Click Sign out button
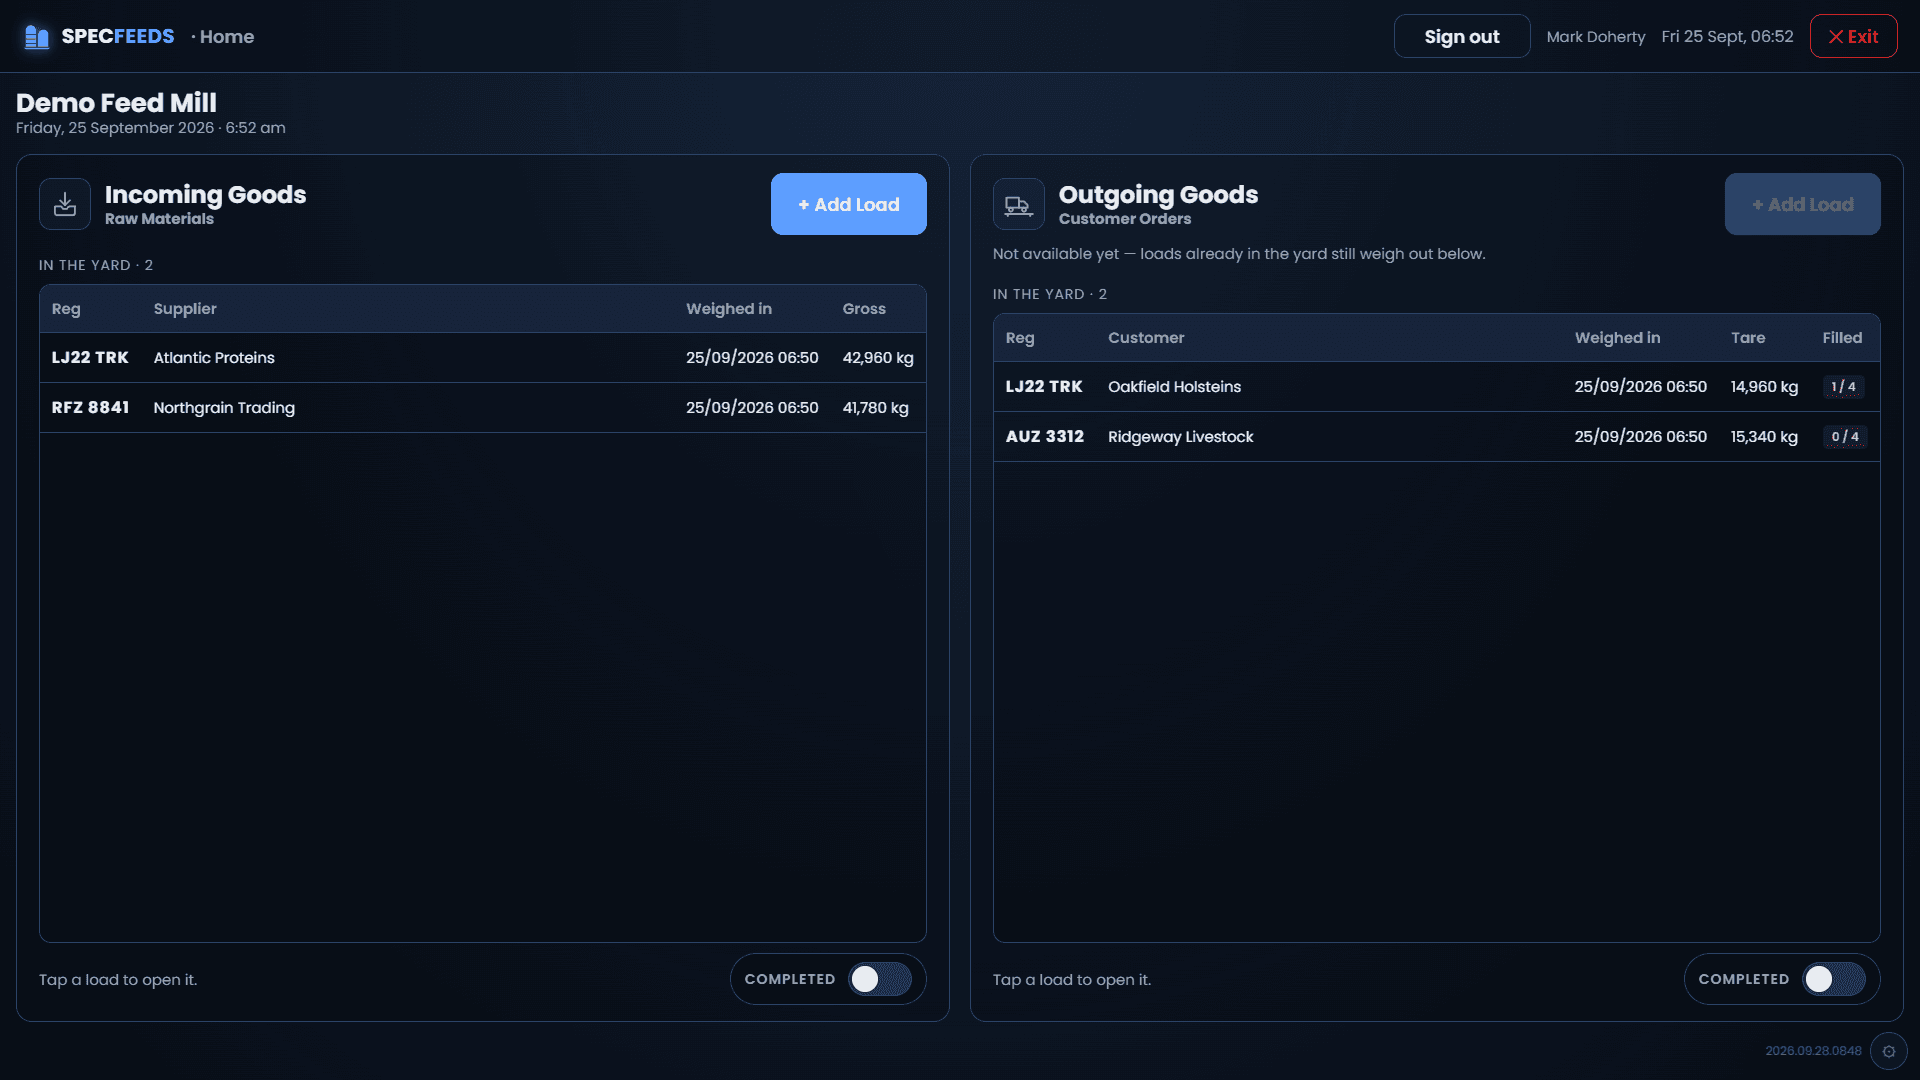The image size is (1920, 1080). click(1461, 36)
